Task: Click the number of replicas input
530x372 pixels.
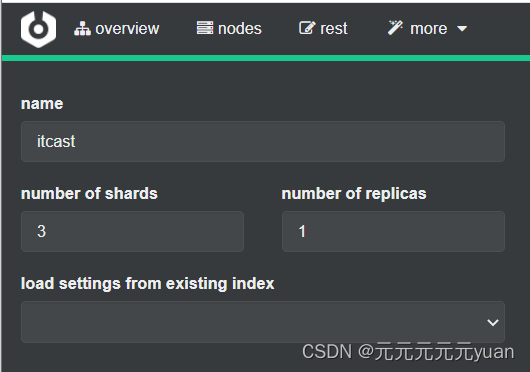Action: click(x=393, y=231)
